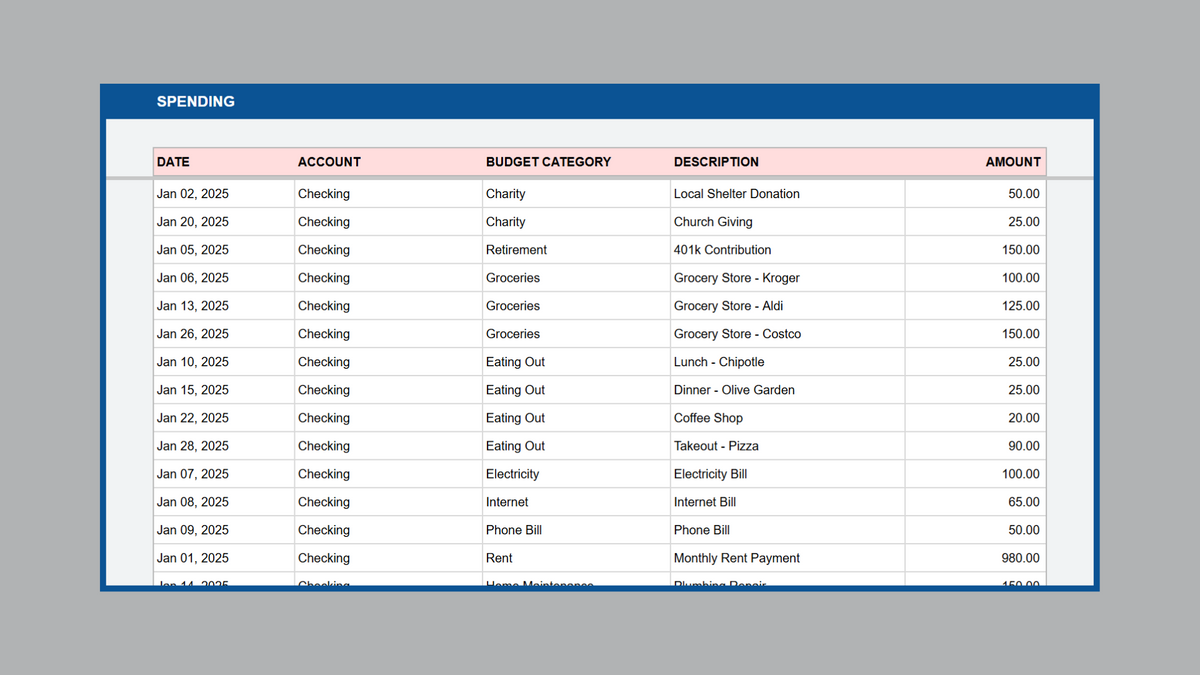Select the Electricity Bill description cell
1200x675 pixels.
(788, 474)
